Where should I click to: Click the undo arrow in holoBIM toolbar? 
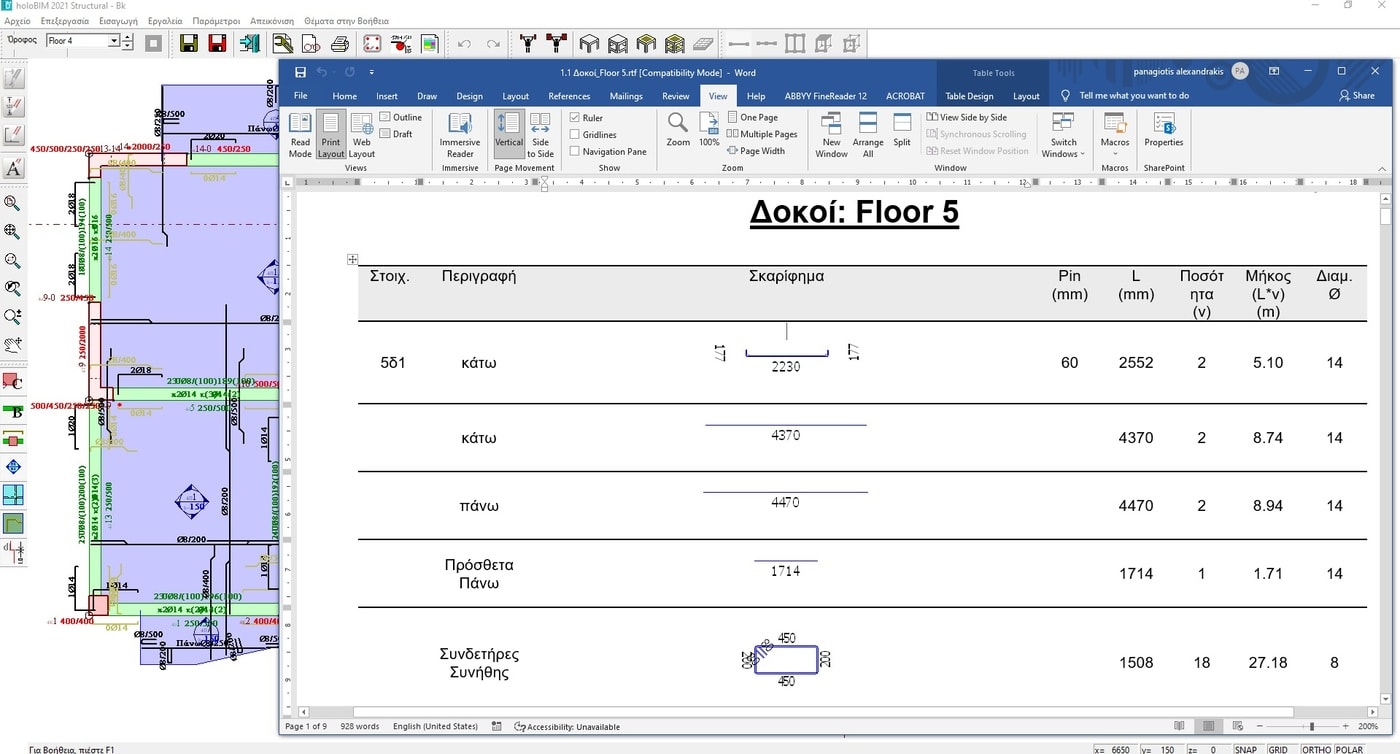coord(464,43)
